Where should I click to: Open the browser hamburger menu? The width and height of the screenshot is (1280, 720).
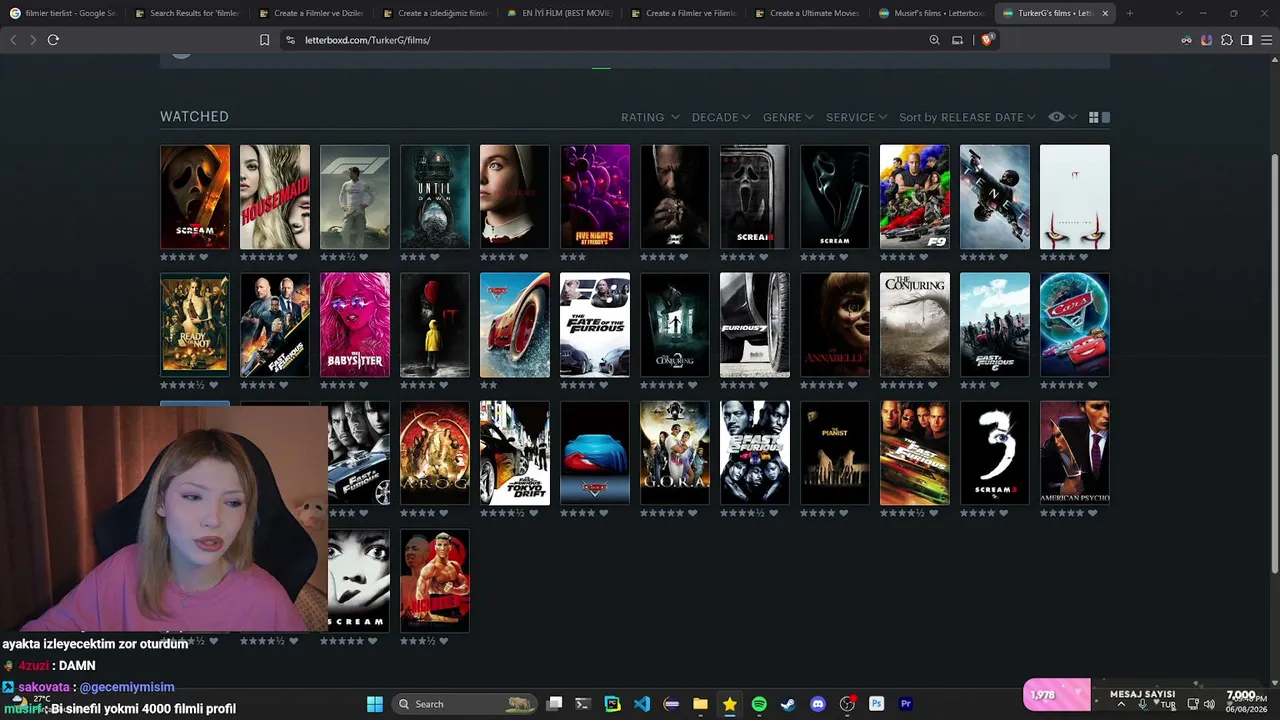(1265, 40)
